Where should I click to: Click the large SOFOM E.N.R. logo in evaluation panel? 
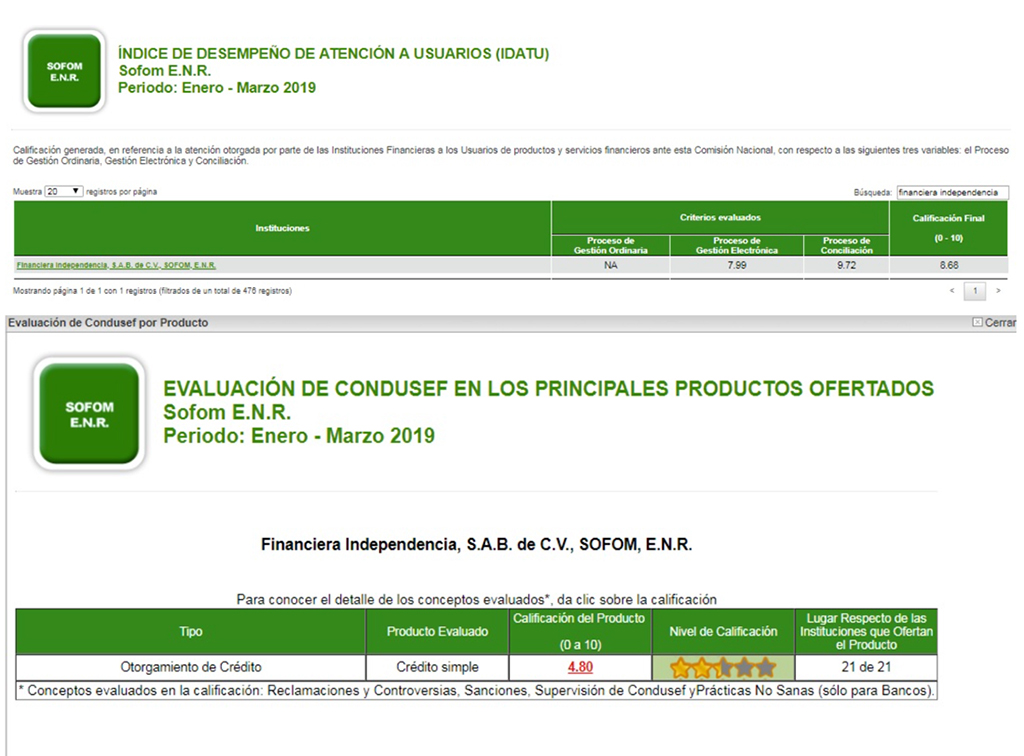point(89,414)
